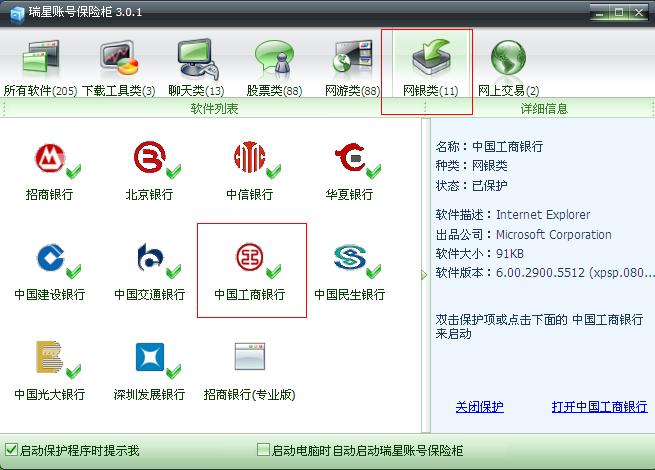Image resolution: width=655 pixels, height=470 pixels.
Task: Click the 中信银行 icon
Action: pyautogui.click(x=249, y=158)
